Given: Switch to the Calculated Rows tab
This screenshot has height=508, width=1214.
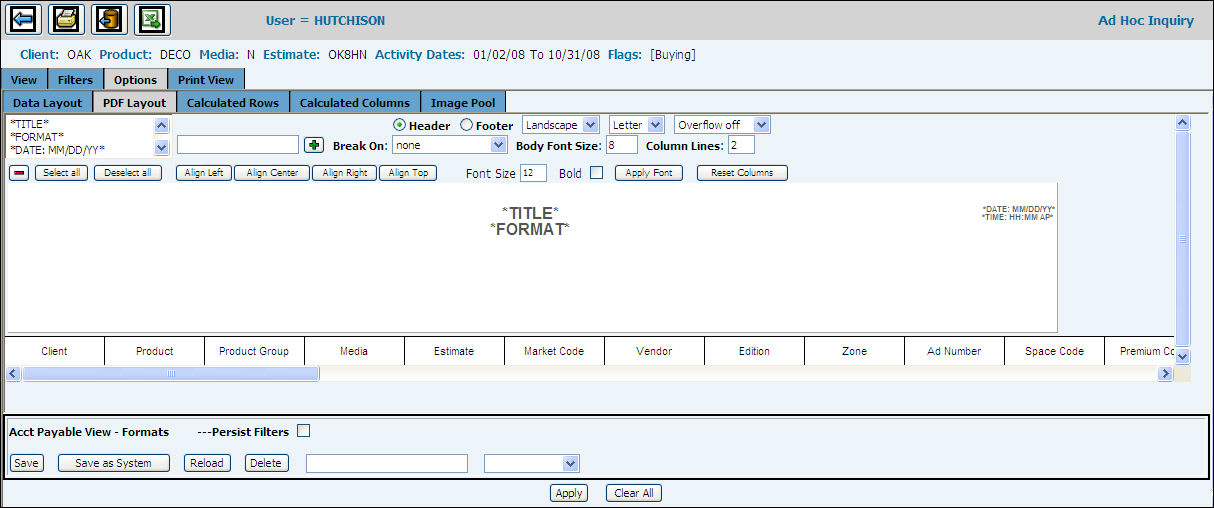Looking at the screenshot, I should coord(233,102).
